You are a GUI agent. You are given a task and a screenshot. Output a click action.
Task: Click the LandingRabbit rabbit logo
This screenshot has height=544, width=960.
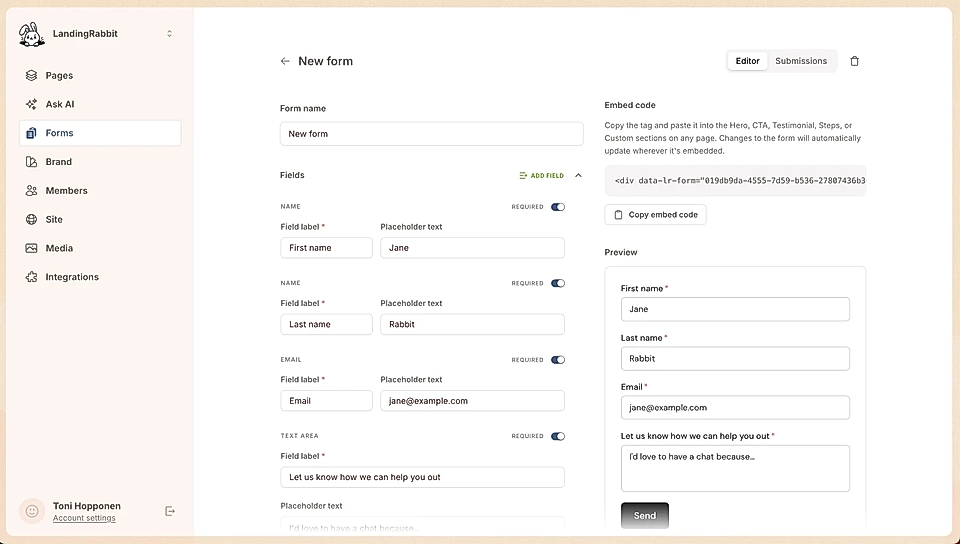(31, 34)
